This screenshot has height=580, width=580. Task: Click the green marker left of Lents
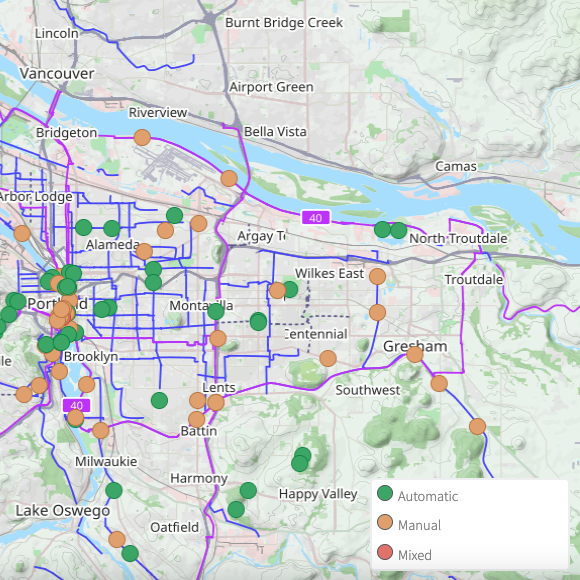[x=159, y=400]
